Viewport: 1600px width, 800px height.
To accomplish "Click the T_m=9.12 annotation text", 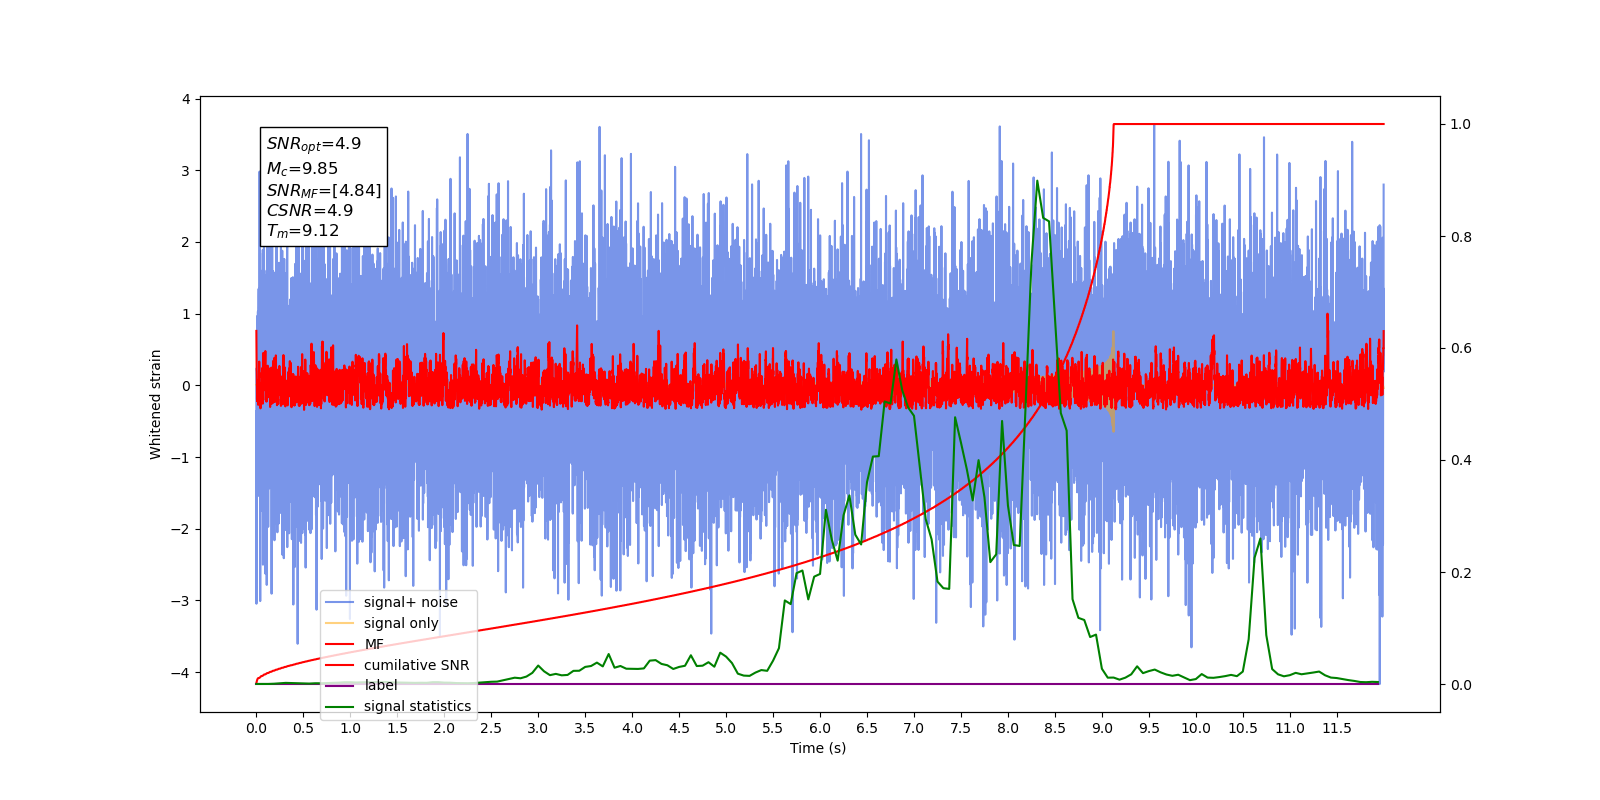I will coord(303,231).
